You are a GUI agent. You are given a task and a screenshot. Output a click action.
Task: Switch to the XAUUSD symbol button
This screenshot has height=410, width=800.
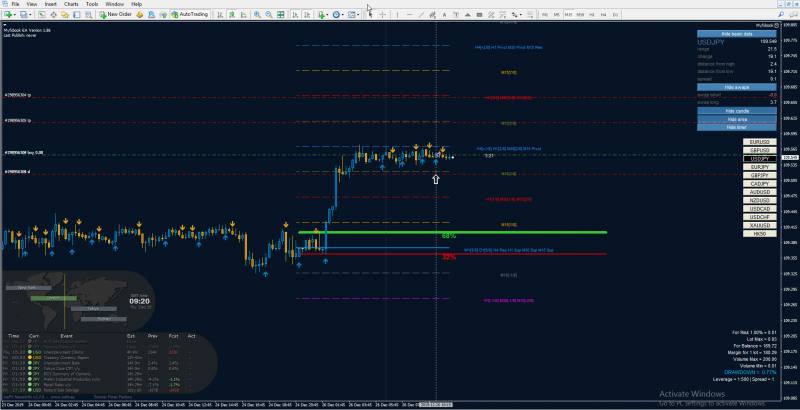[760, 225]
